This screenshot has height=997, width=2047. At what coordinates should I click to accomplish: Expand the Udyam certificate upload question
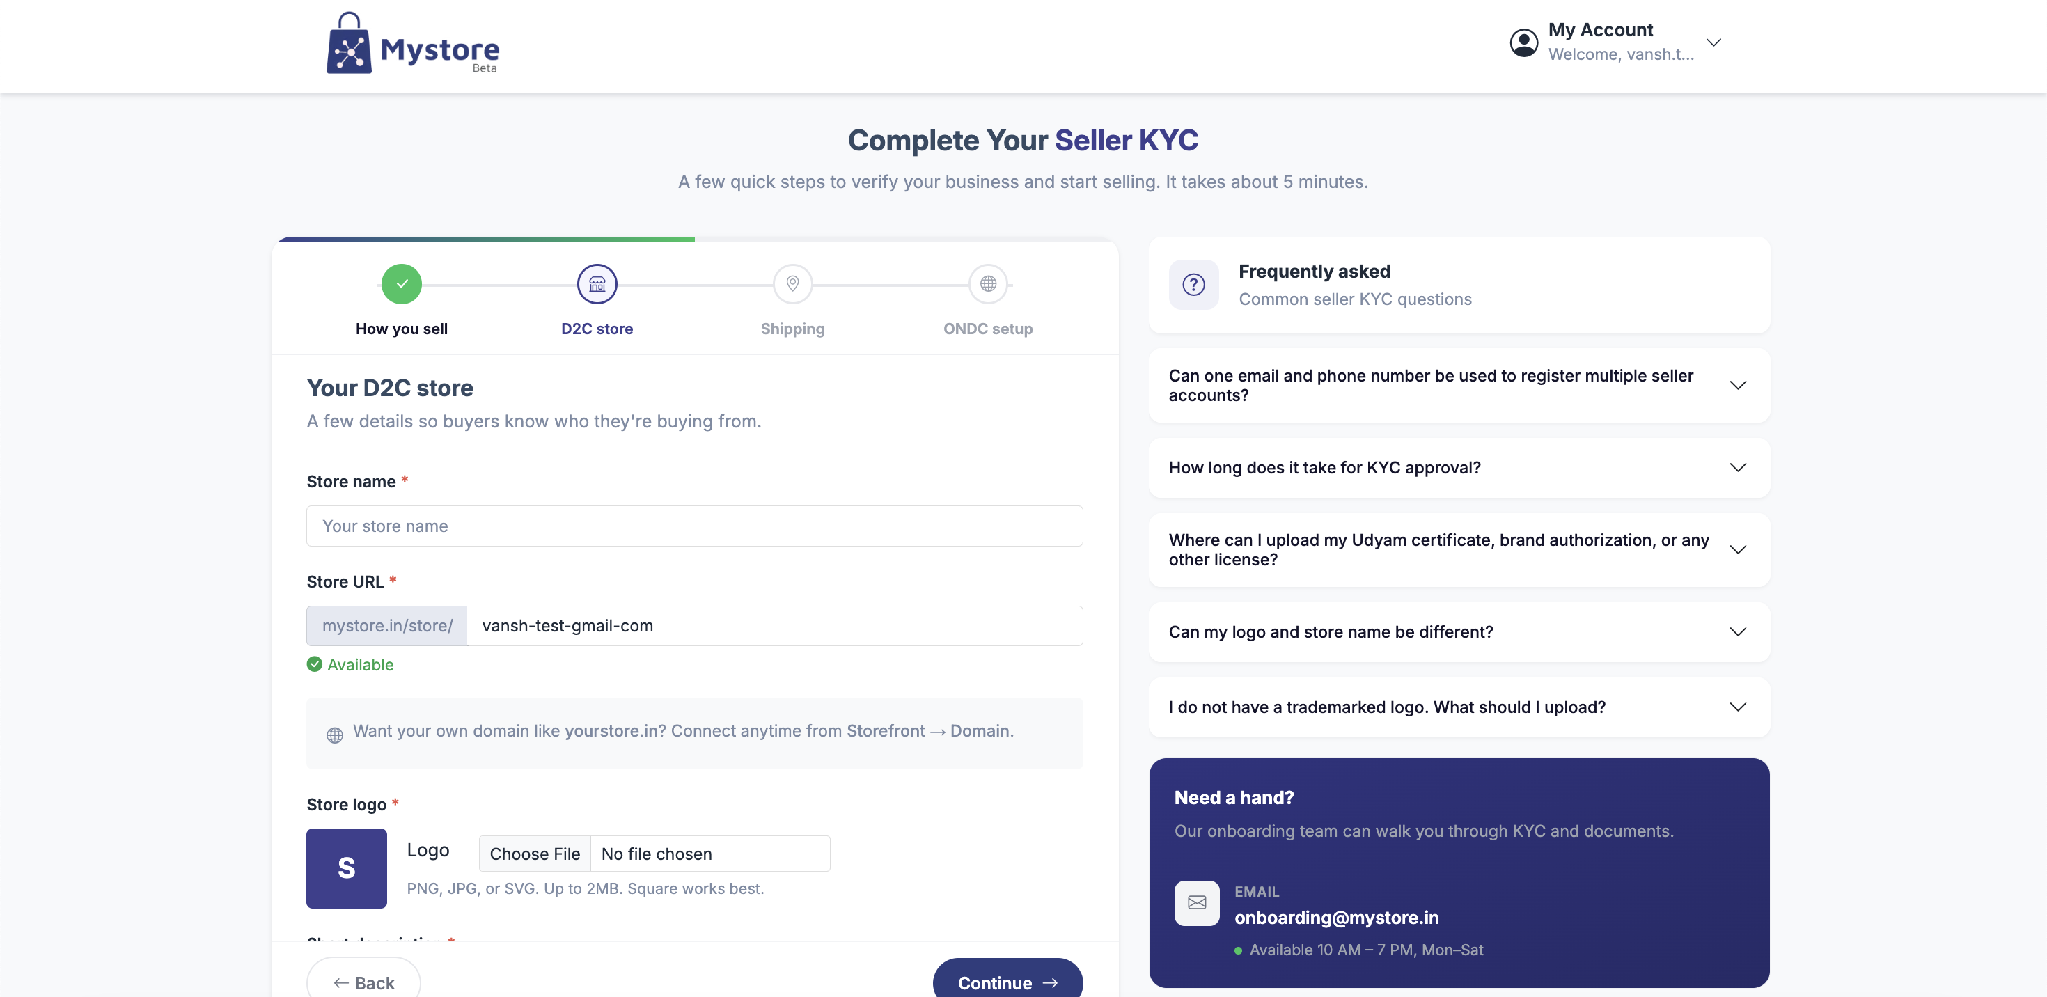point(1459,550)
